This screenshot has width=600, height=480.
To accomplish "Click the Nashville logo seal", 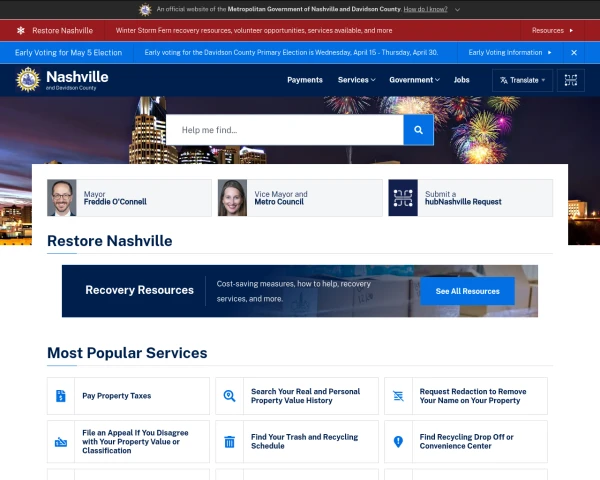I will [x=28, y=80].
